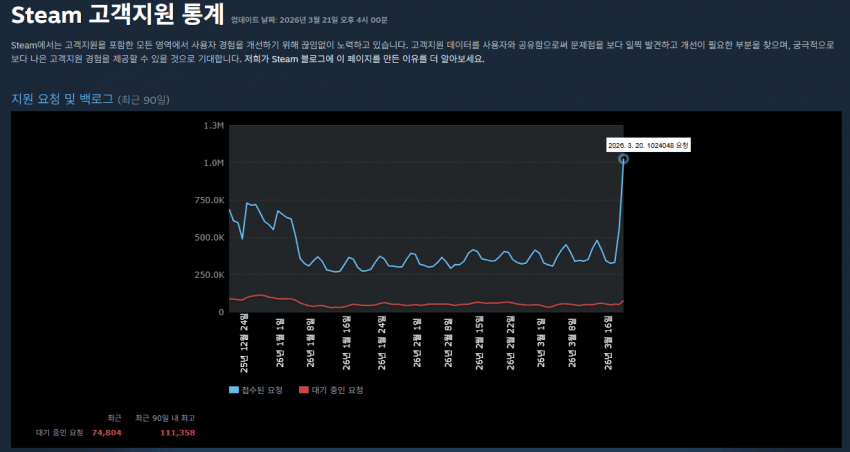
Task: Click the 26년 1월 8일 x-axis date label
Action: [311, 343]
